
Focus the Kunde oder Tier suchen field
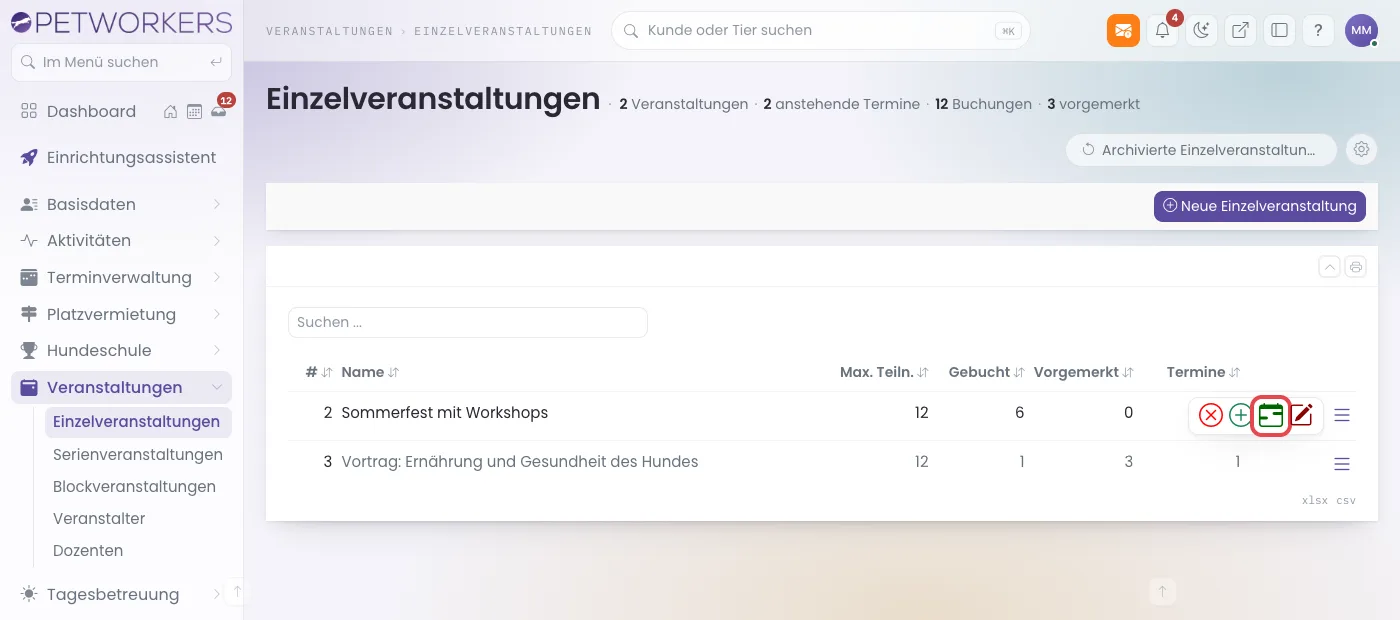pyautogui.click(x=820, y=30)
